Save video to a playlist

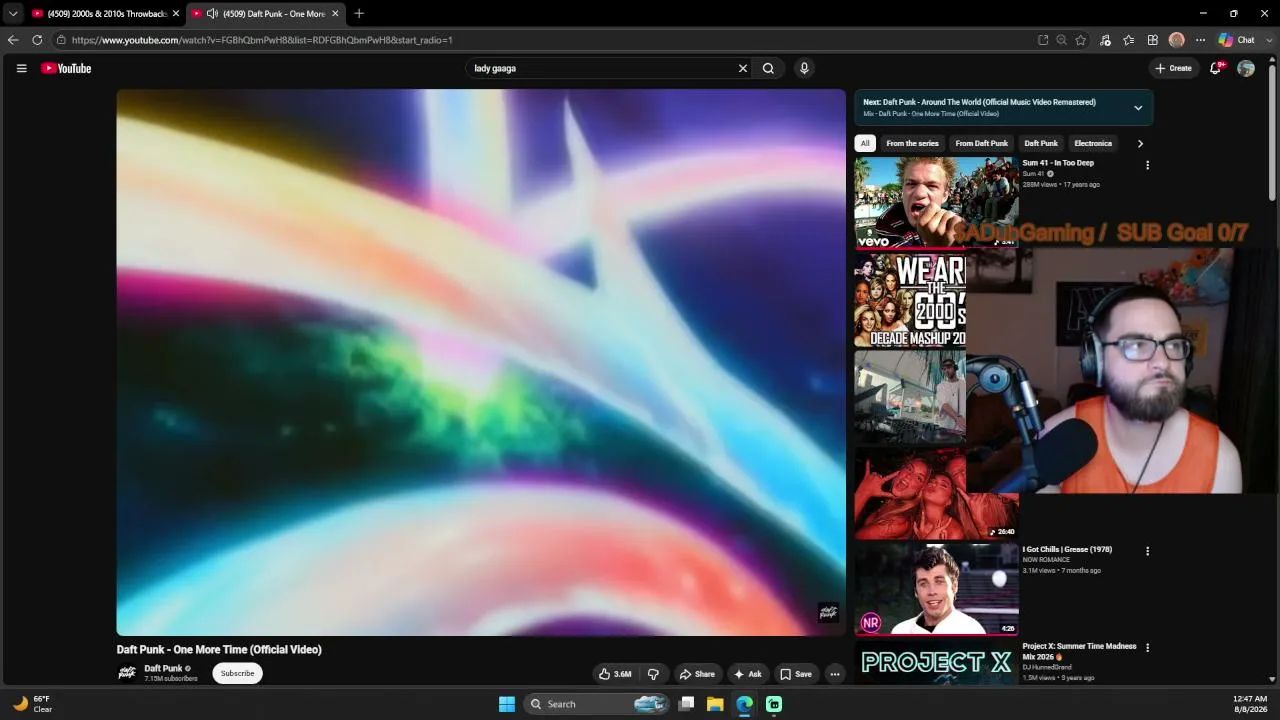point(796,674)
